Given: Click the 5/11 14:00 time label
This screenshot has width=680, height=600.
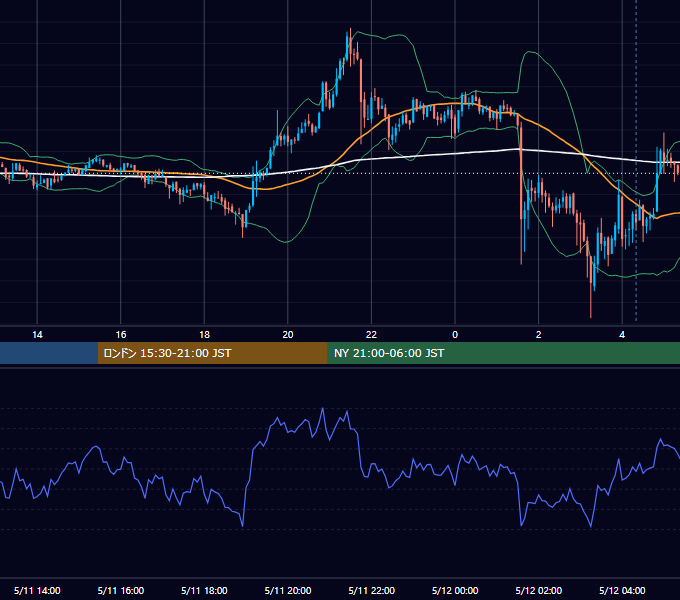Looking at the screenshot, I should pos(37,590).
